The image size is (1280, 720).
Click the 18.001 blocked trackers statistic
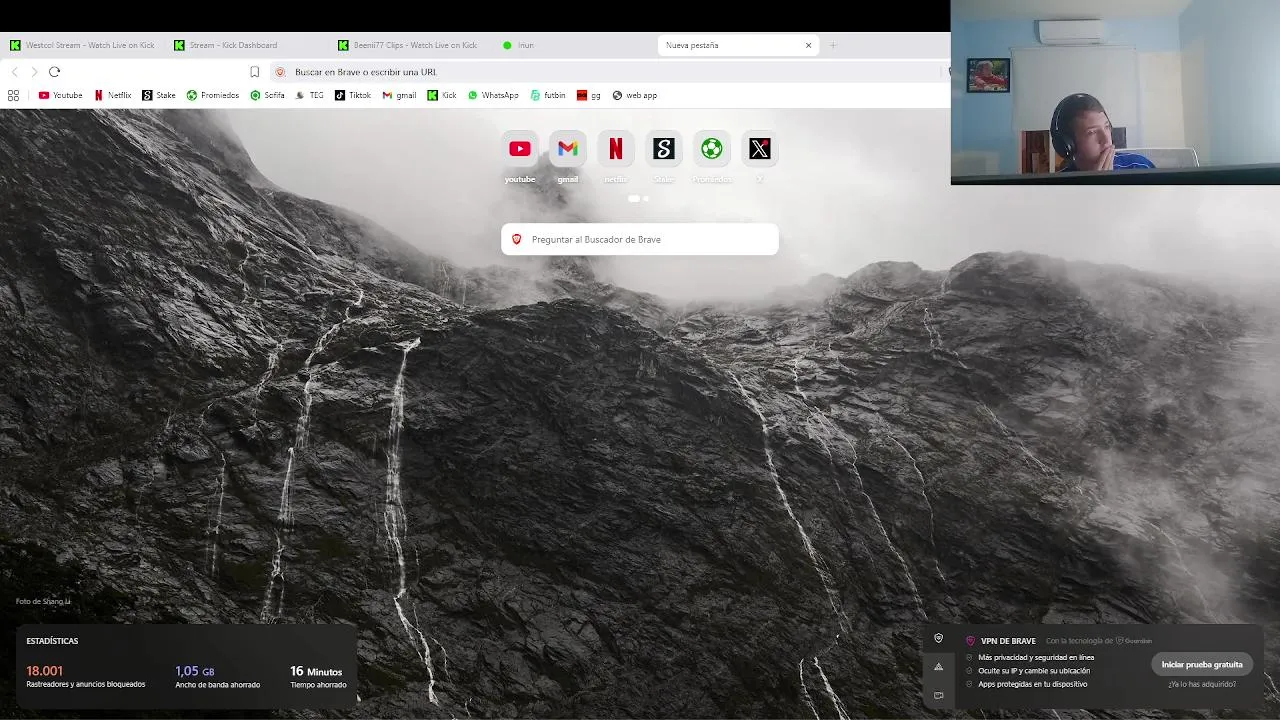point(86,677)
